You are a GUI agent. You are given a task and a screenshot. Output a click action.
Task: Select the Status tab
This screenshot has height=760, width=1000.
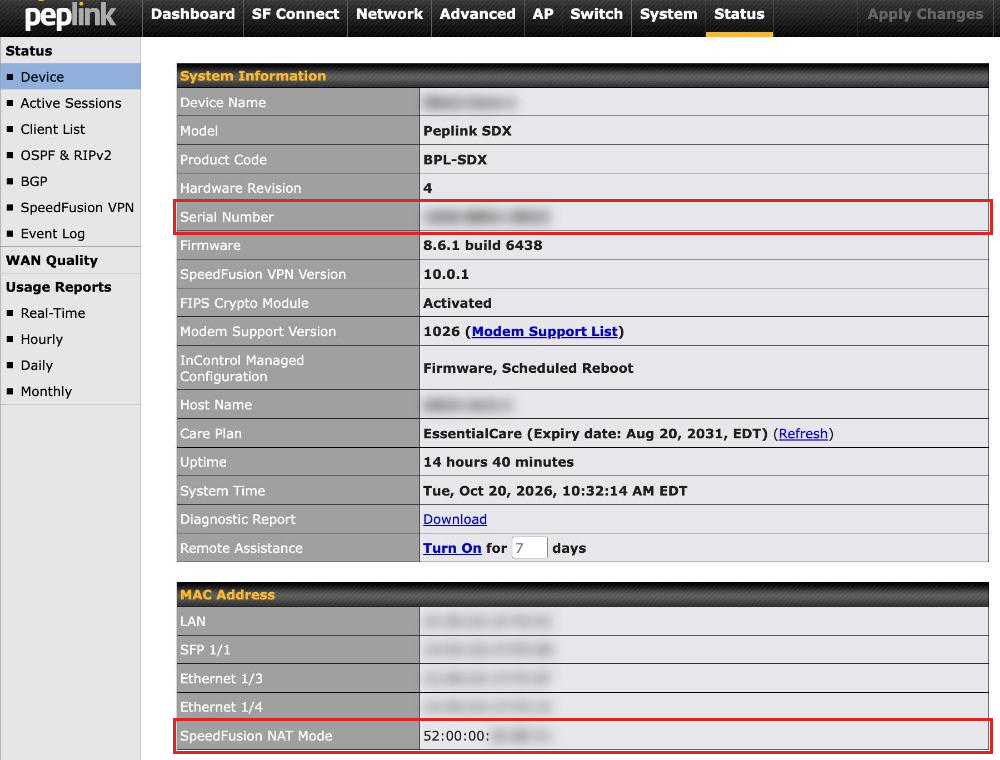click(x=739, y=14)
